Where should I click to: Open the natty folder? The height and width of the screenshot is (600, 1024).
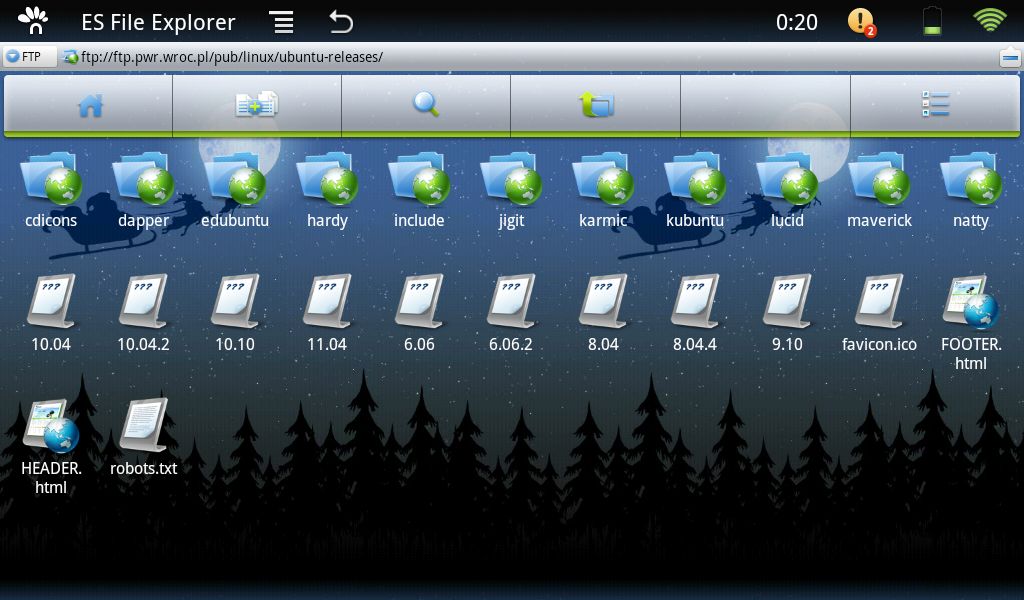[971, 190]
